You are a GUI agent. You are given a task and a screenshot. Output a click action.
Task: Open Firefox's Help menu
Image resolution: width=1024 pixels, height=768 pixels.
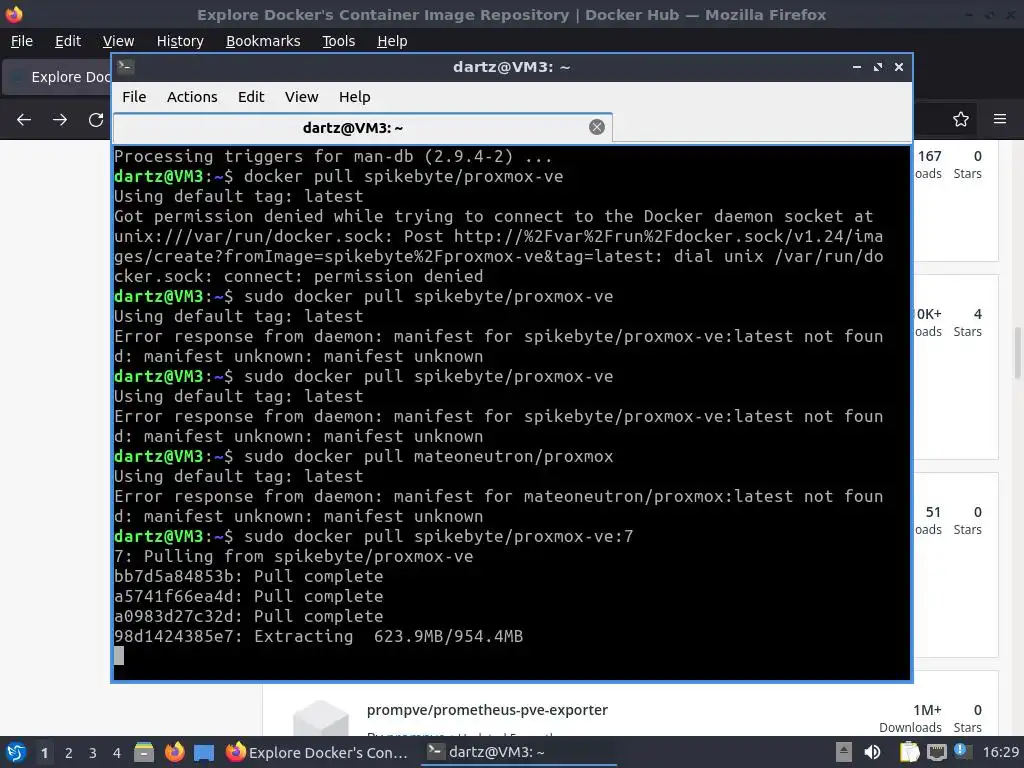pyautogui.click(x=392, y=41)
